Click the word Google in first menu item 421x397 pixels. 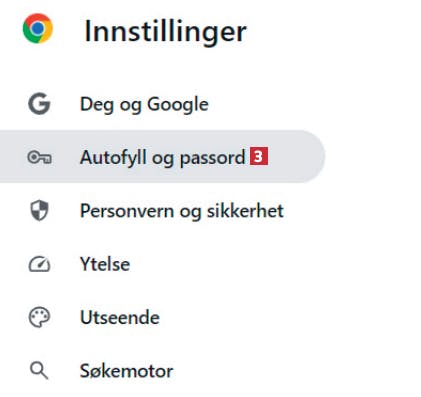pyautogui.click(x=178, y=105)
